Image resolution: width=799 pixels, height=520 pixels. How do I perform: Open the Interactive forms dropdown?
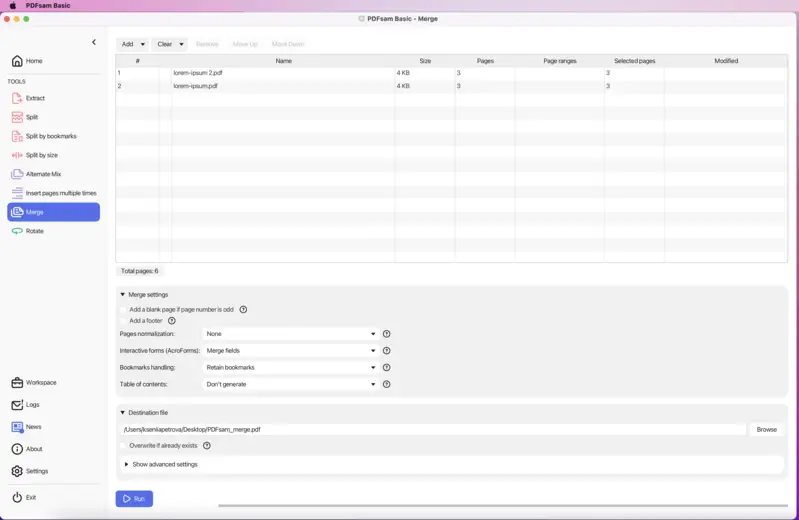click(290, 351)
